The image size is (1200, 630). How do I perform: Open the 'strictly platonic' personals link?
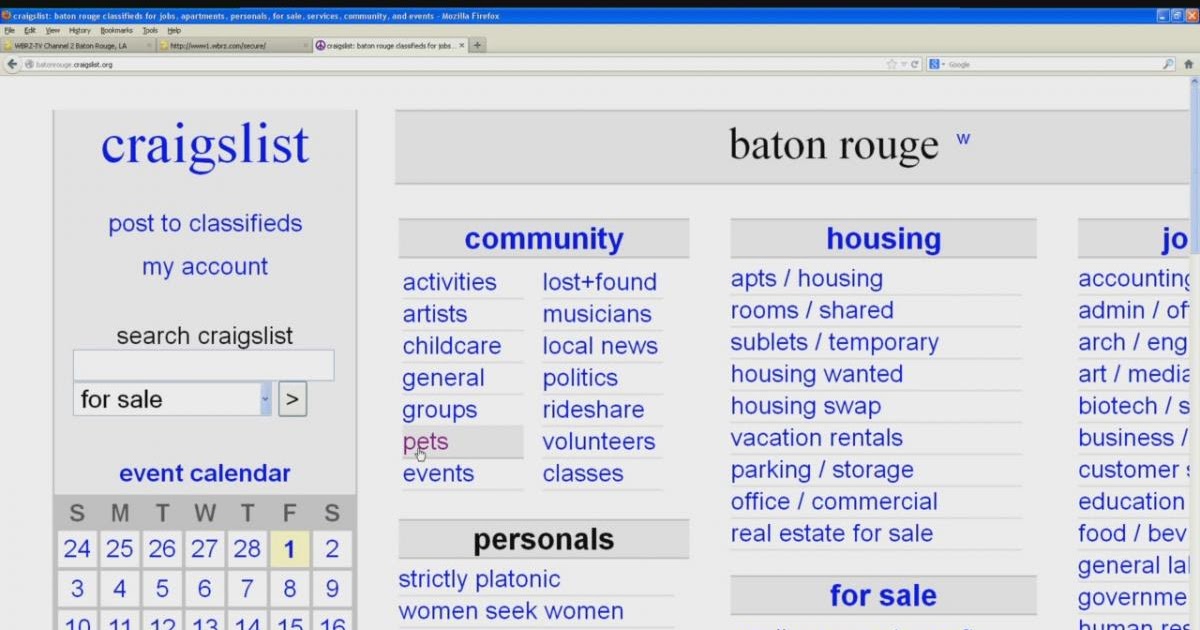click(479, 579)
